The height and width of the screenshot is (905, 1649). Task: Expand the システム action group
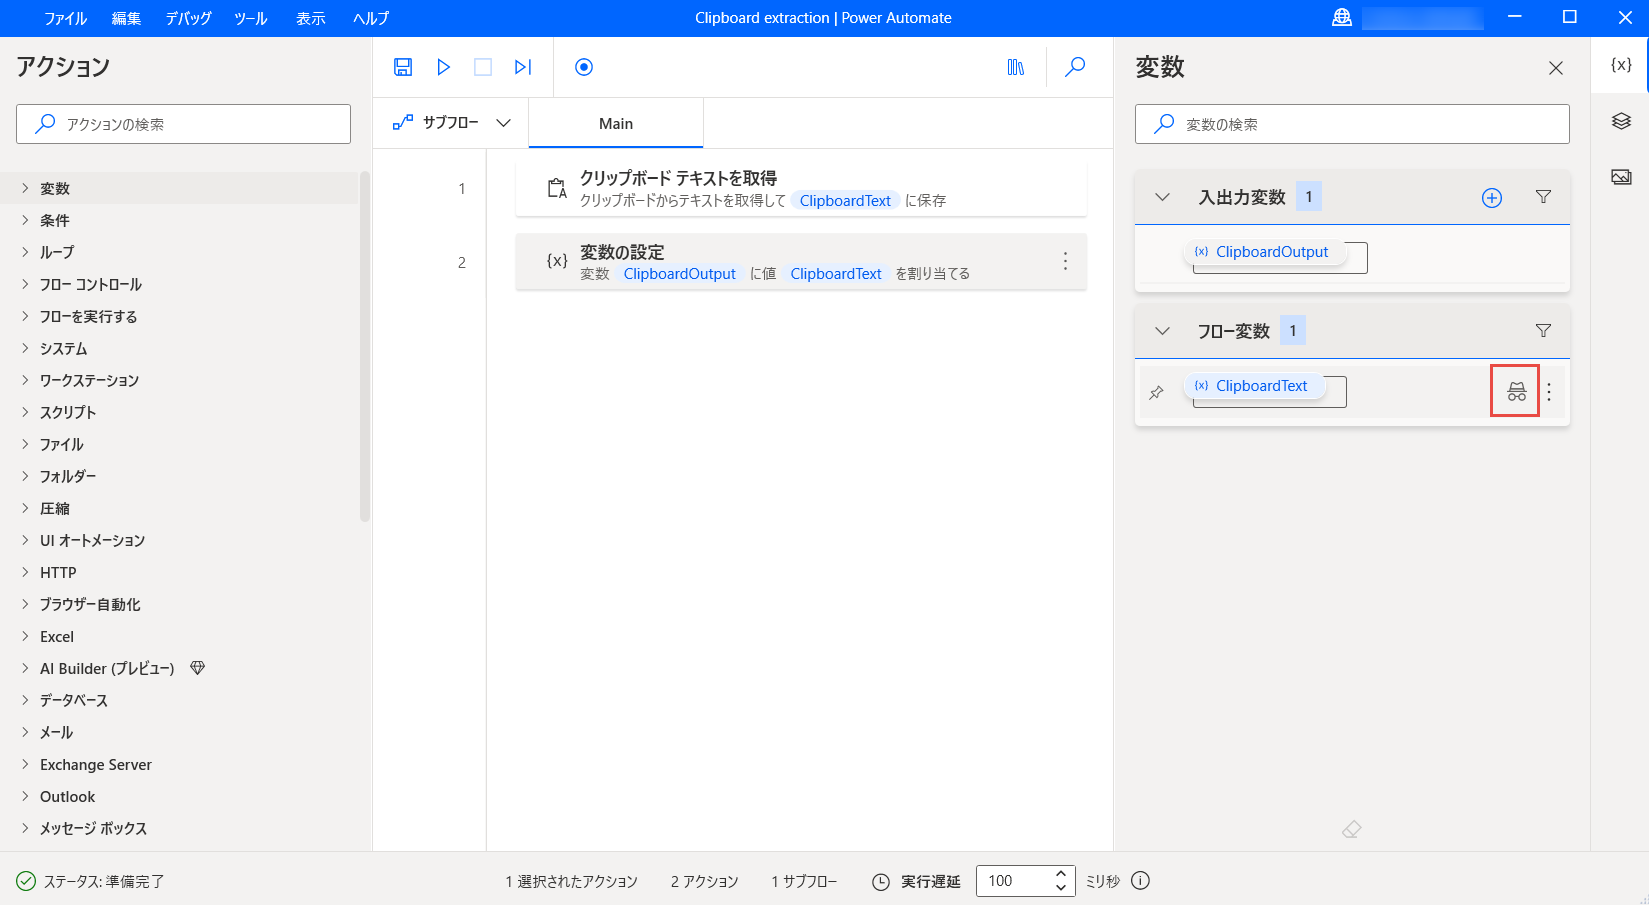pos(25,348)
